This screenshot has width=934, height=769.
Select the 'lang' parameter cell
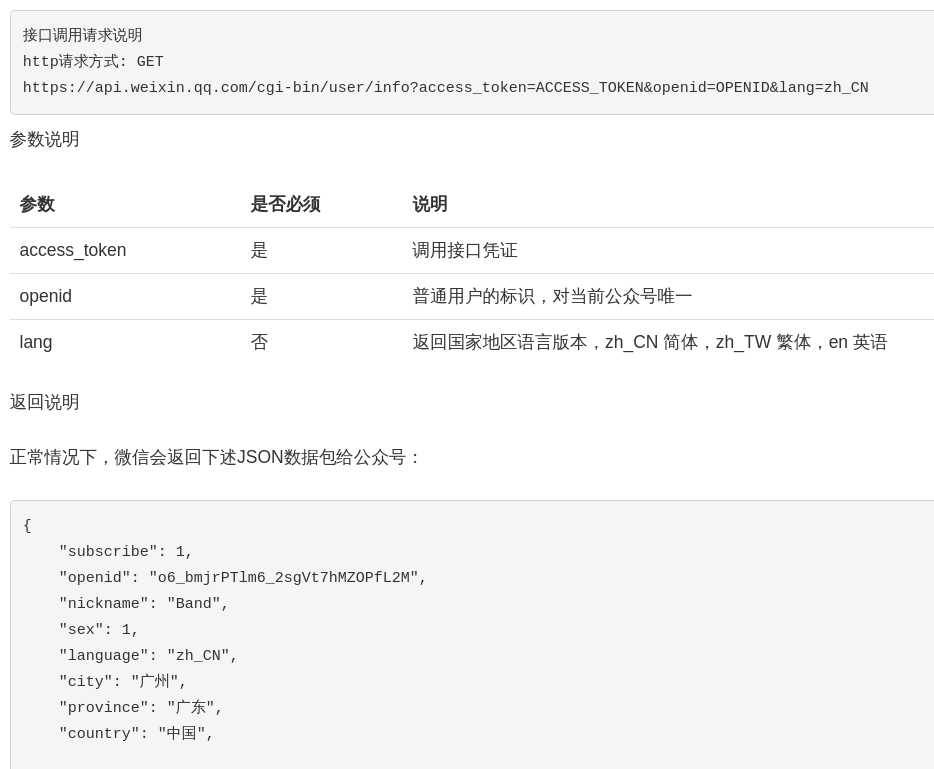click(x=36, y=342)
